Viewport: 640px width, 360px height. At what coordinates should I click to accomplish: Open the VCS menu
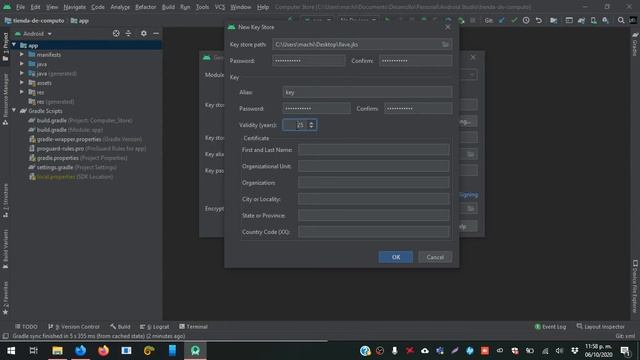click(x=220, y=7)
